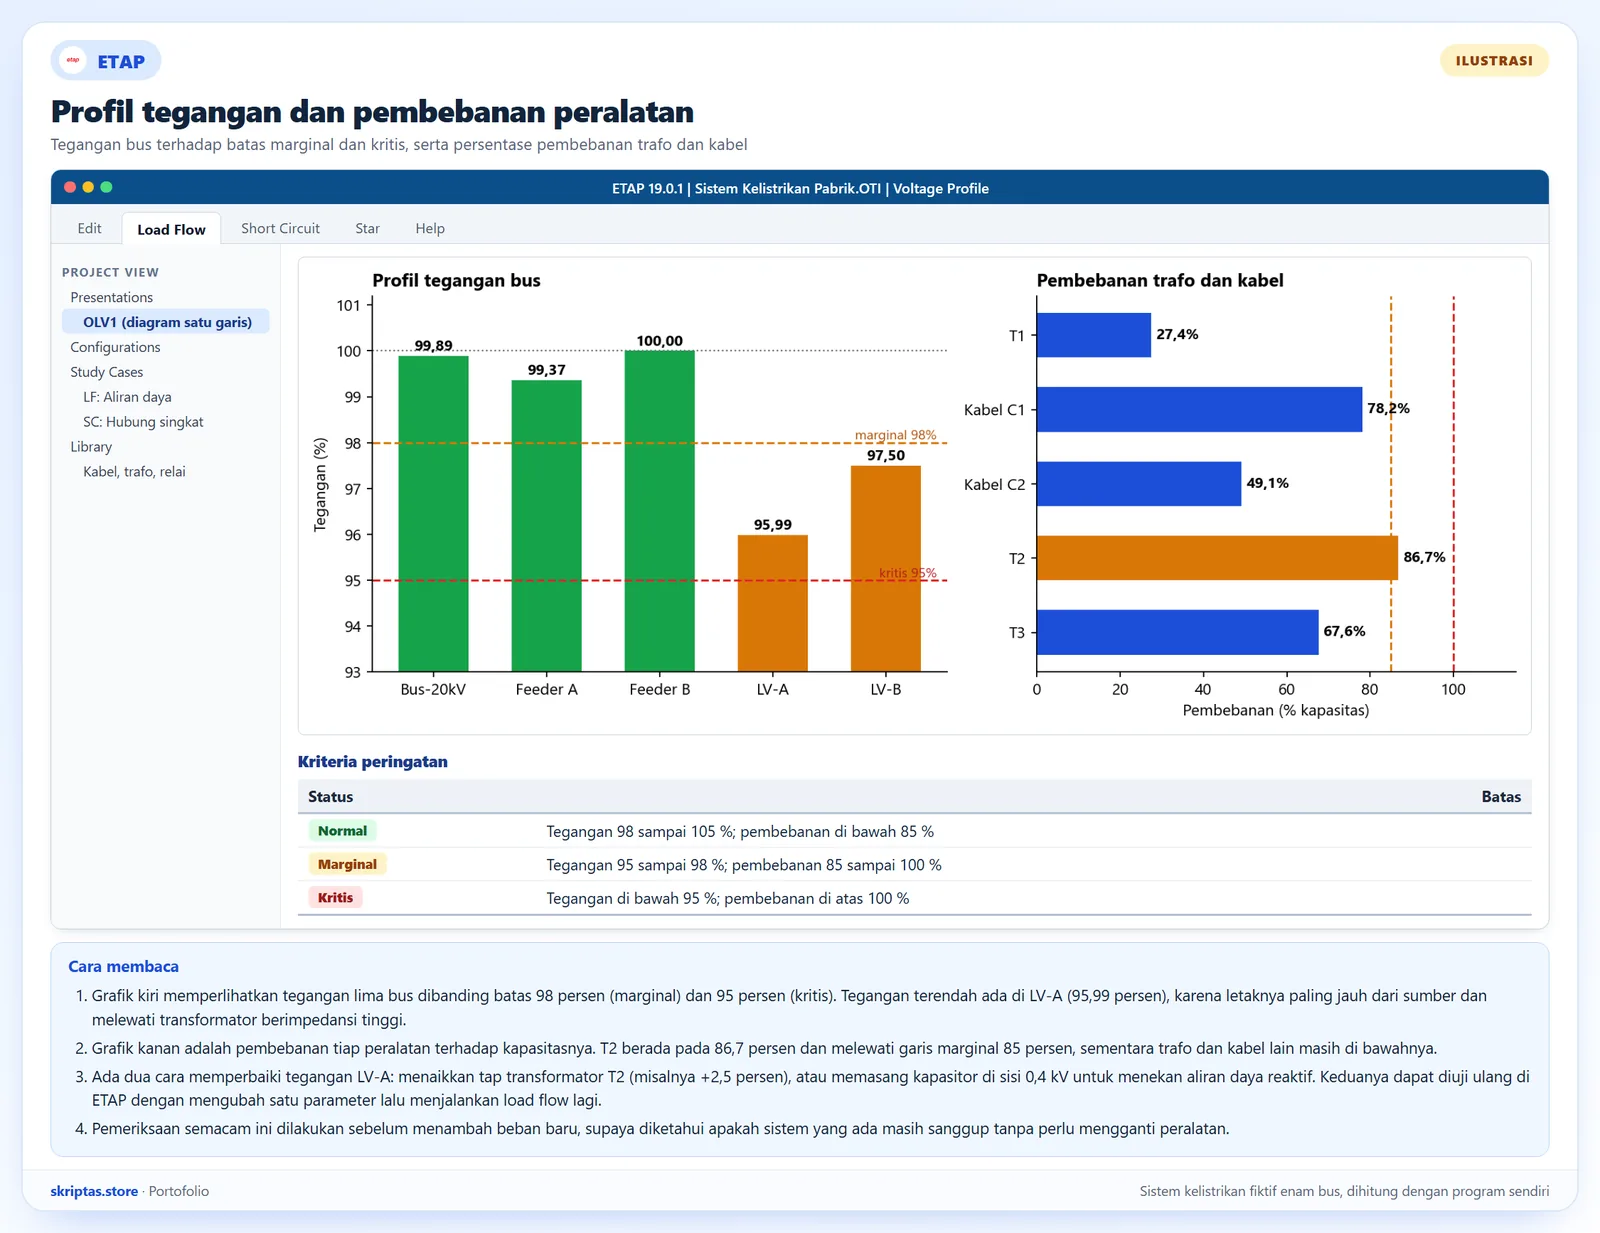The height and width of the screenshot is (1233, 1600).
Task: Open the Help tab
Action: click(x=430, y=228)
